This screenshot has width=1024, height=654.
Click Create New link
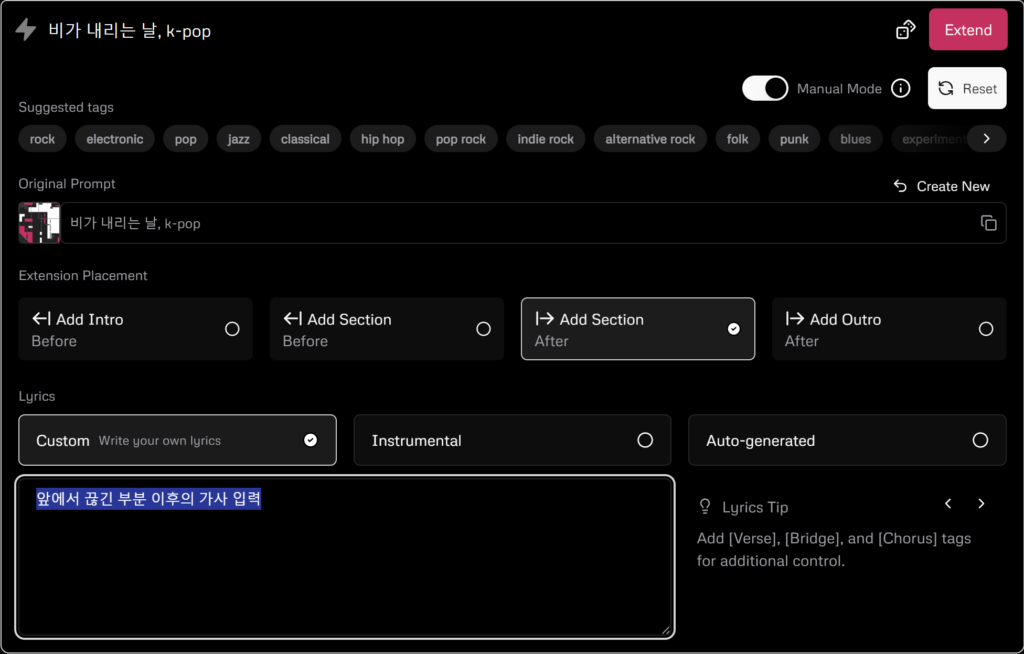[x=942, y=186]
